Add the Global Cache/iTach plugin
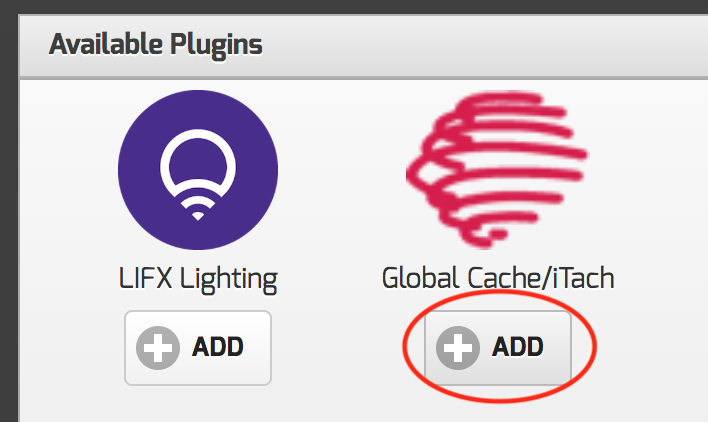 498,347
